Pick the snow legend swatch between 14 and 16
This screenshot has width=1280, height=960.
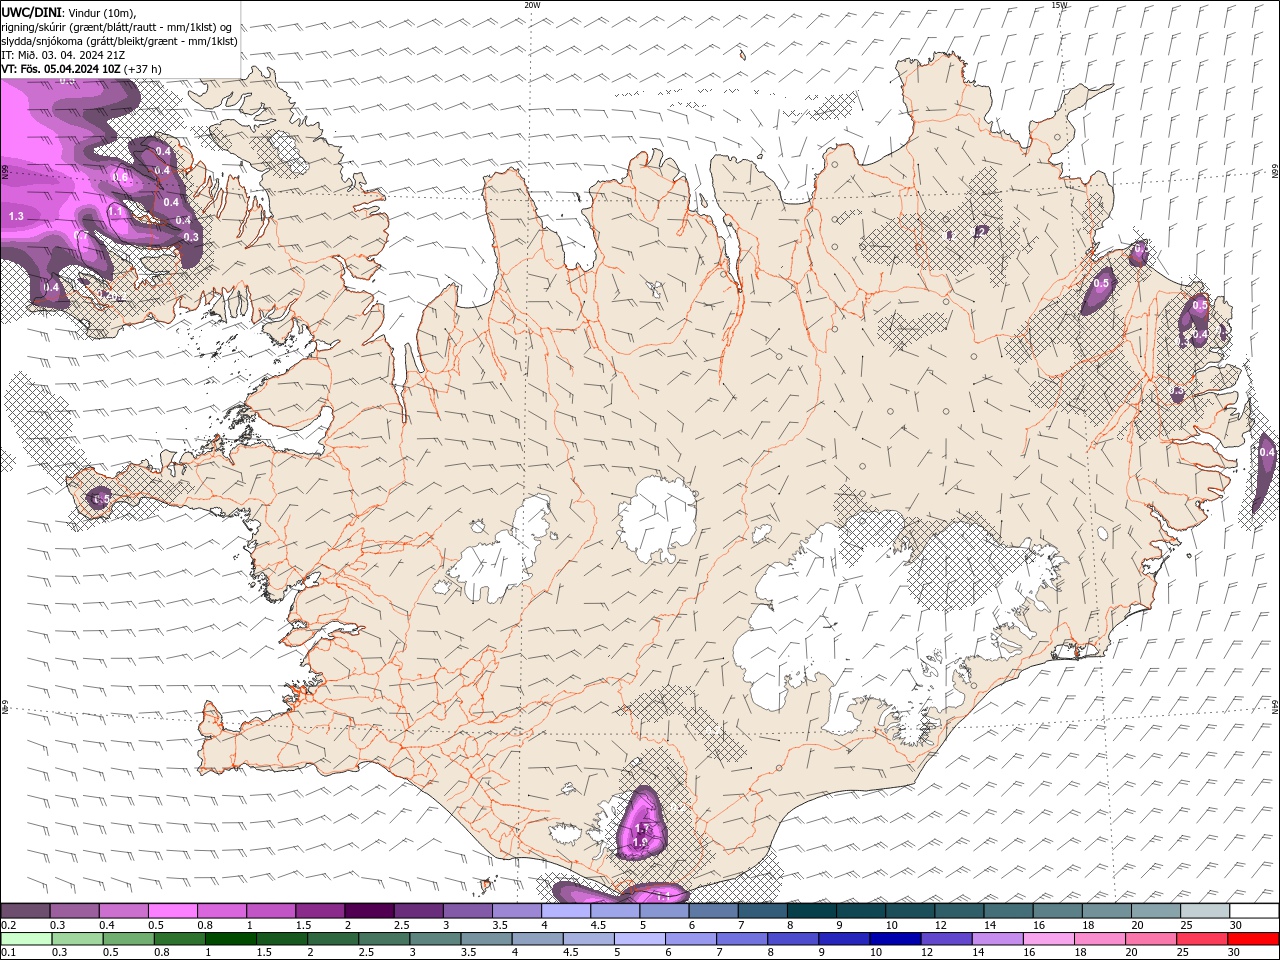coord(1009,911)
